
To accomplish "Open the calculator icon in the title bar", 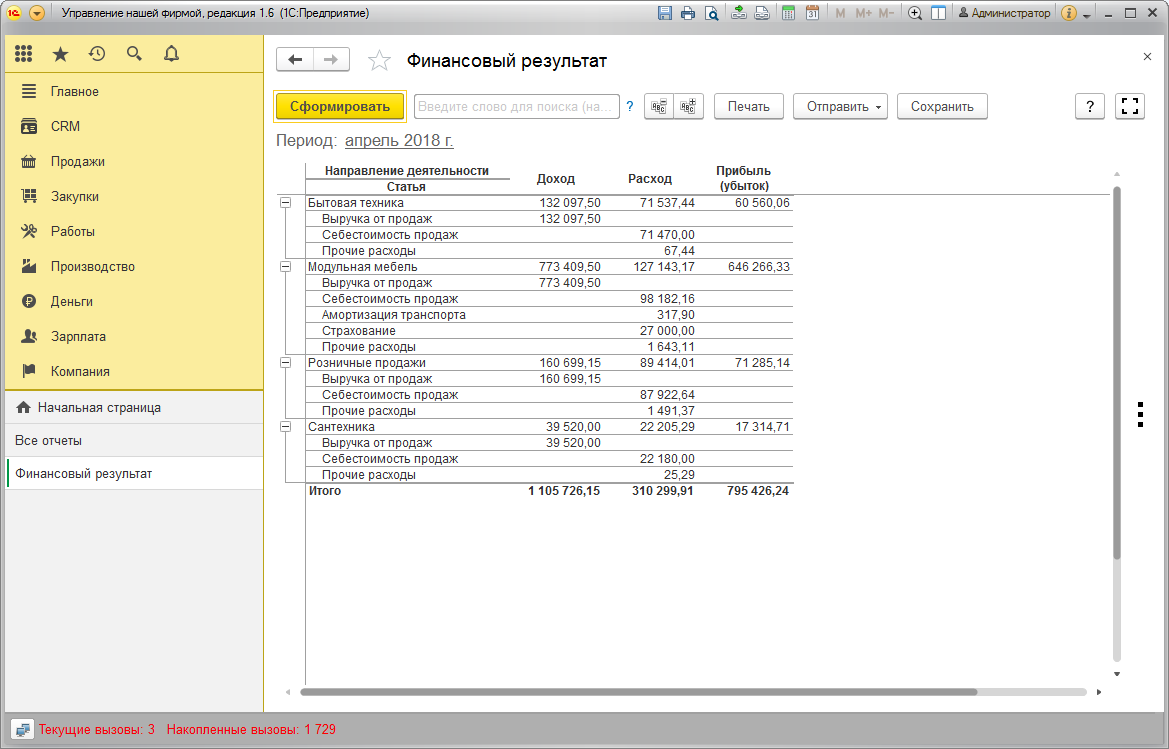I will click(788, 13).
